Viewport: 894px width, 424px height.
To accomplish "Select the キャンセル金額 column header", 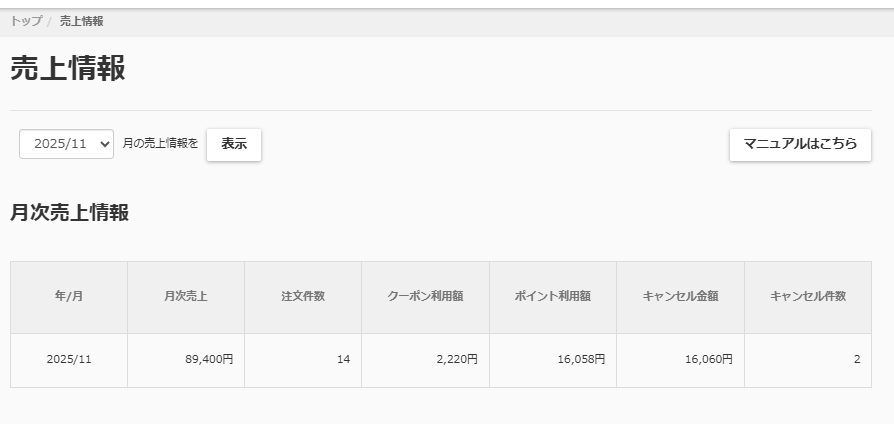I will [x=680, y=297].
